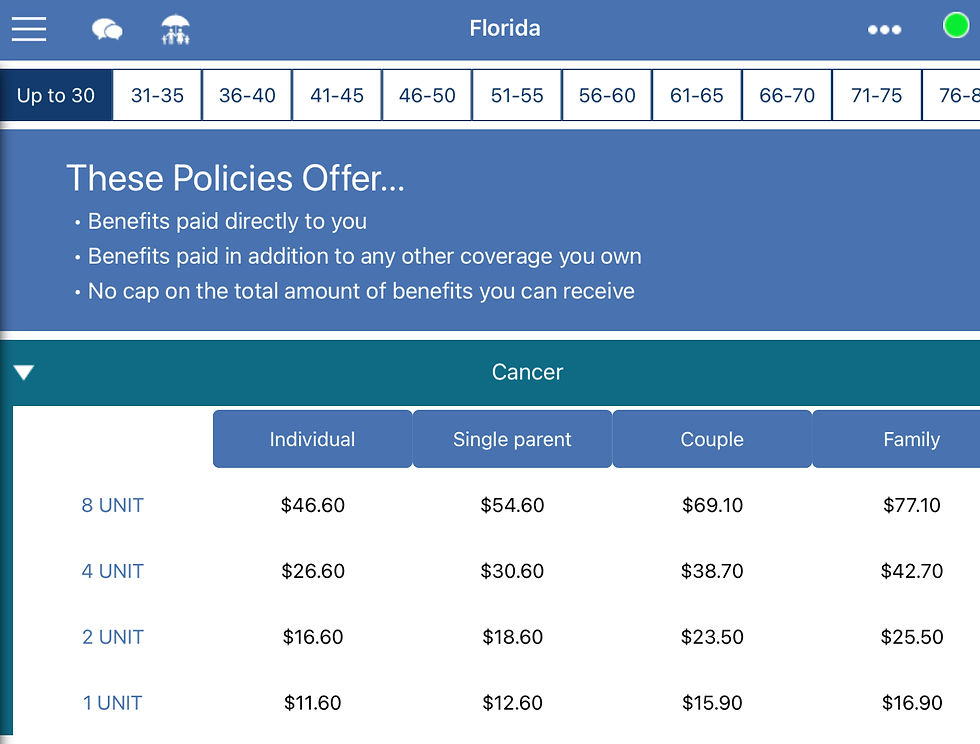The height and width of the screenshot is (744, 980).
Task: Tap the Cancer section header title
Action: [x=527, y=372]
